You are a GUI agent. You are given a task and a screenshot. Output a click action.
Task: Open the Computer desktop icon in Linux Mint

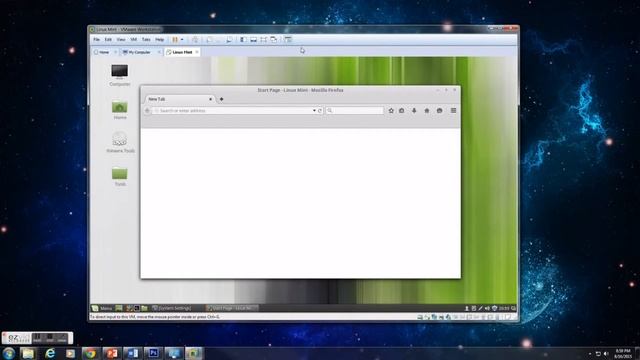[x=120, y=75]
